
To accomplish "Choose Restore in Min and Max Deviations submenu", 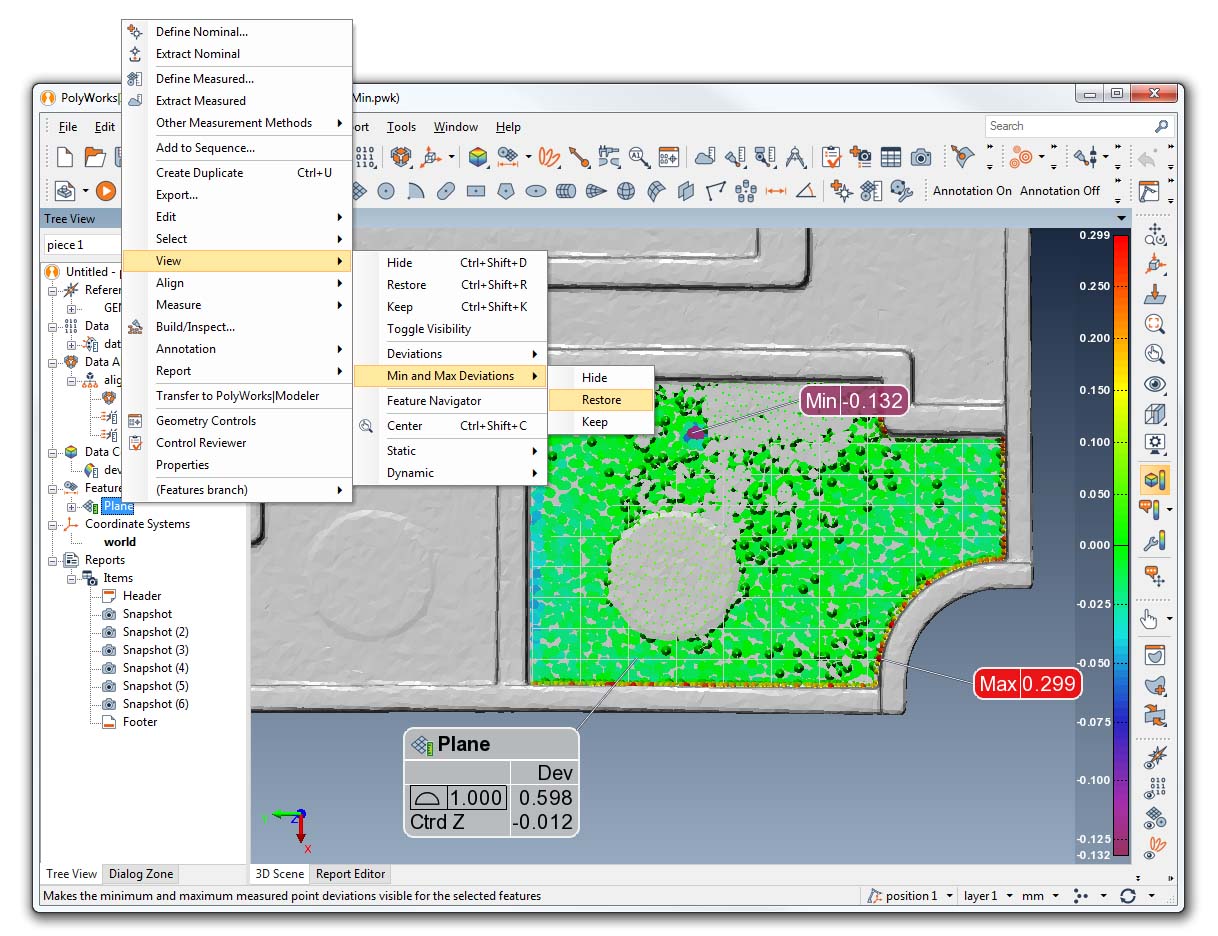I will (x=601, y=400).
